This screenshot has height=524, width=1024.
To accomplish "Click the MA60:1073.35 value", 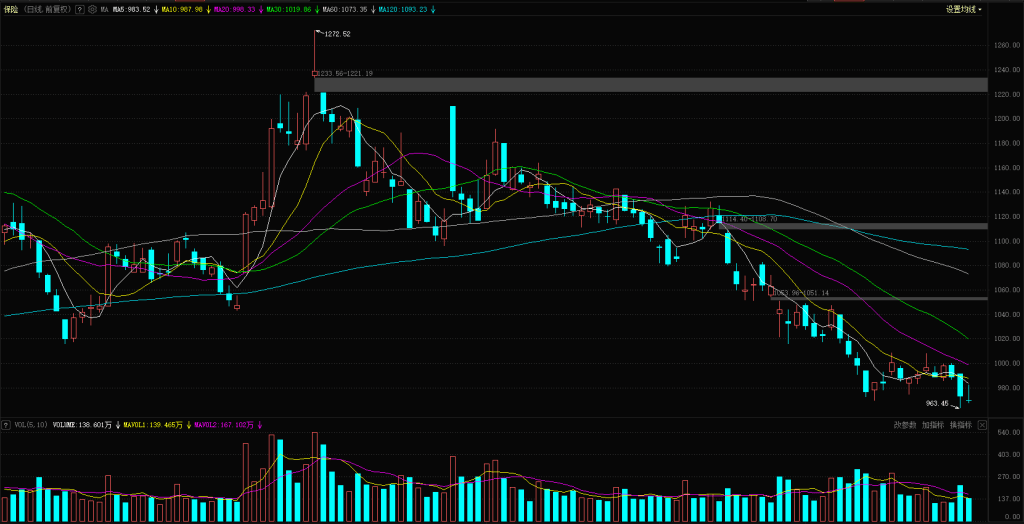I will coord(345,9).
